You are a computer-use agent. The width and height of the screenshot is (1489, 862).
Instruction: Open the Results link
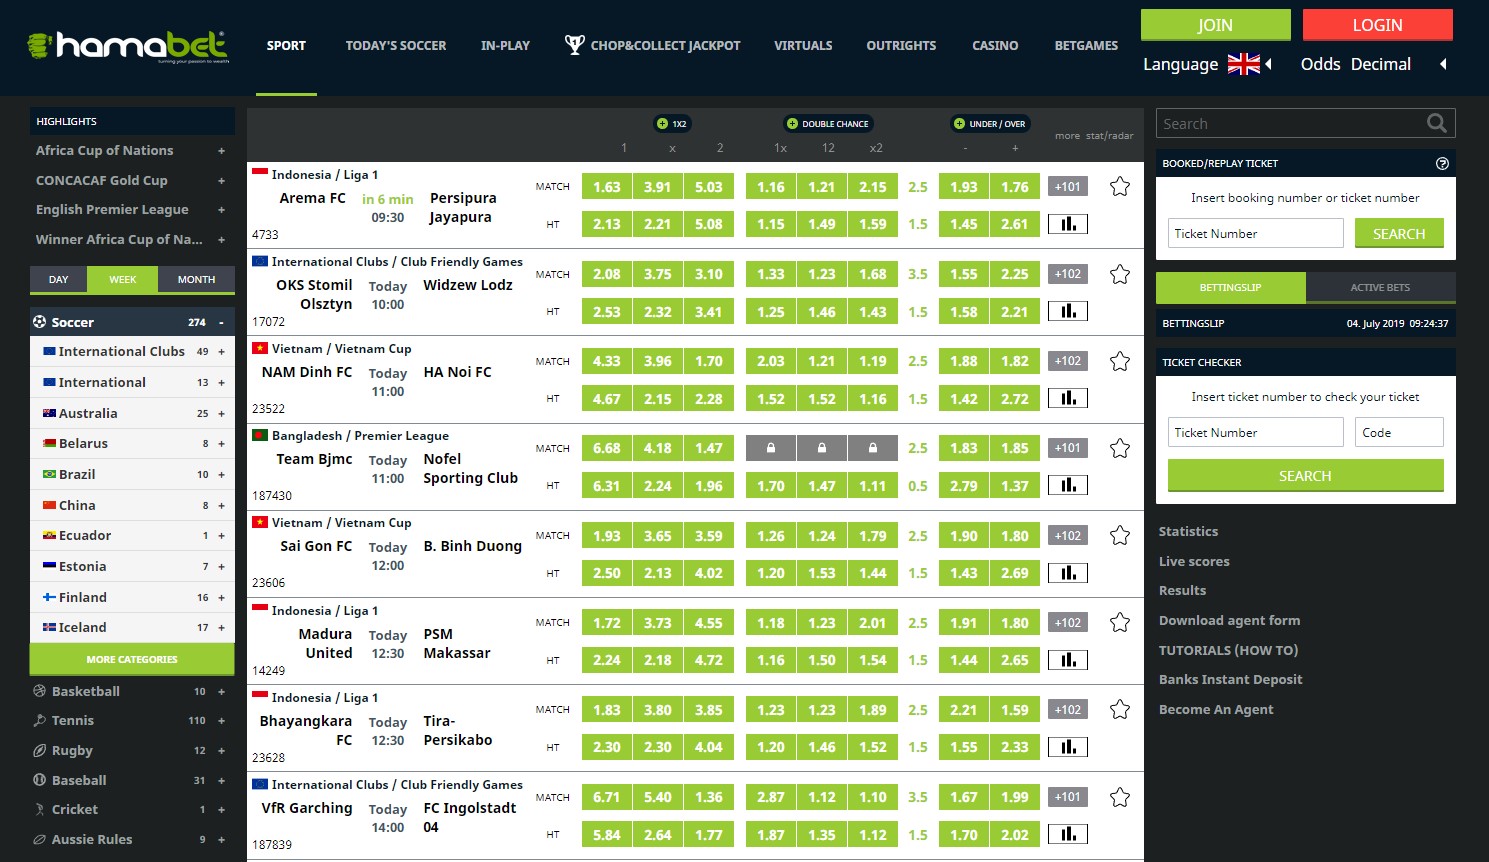[x=1182, y=590]
